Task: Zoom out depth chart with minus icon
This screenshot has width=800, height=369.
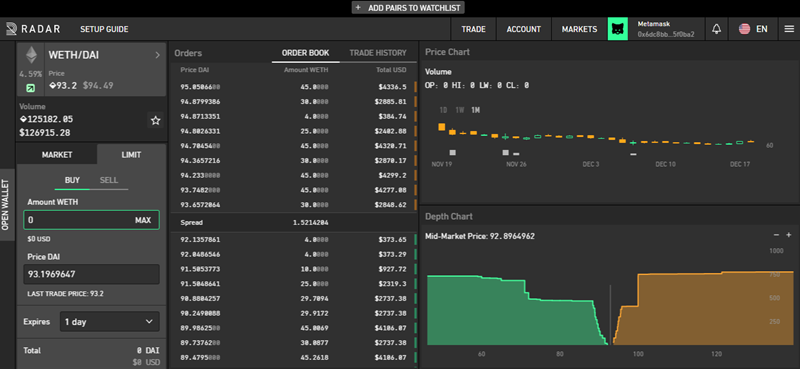Action: (x=776, y=235)
